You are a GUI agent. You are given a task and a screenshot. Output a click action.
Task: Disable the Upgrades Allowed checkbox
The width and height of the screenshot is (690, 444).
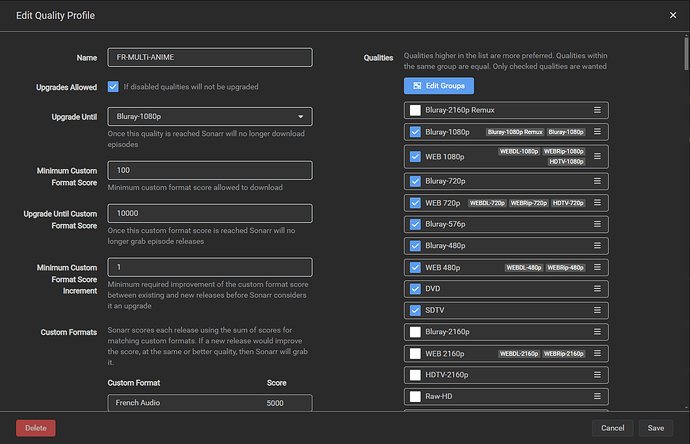[113, 87]
